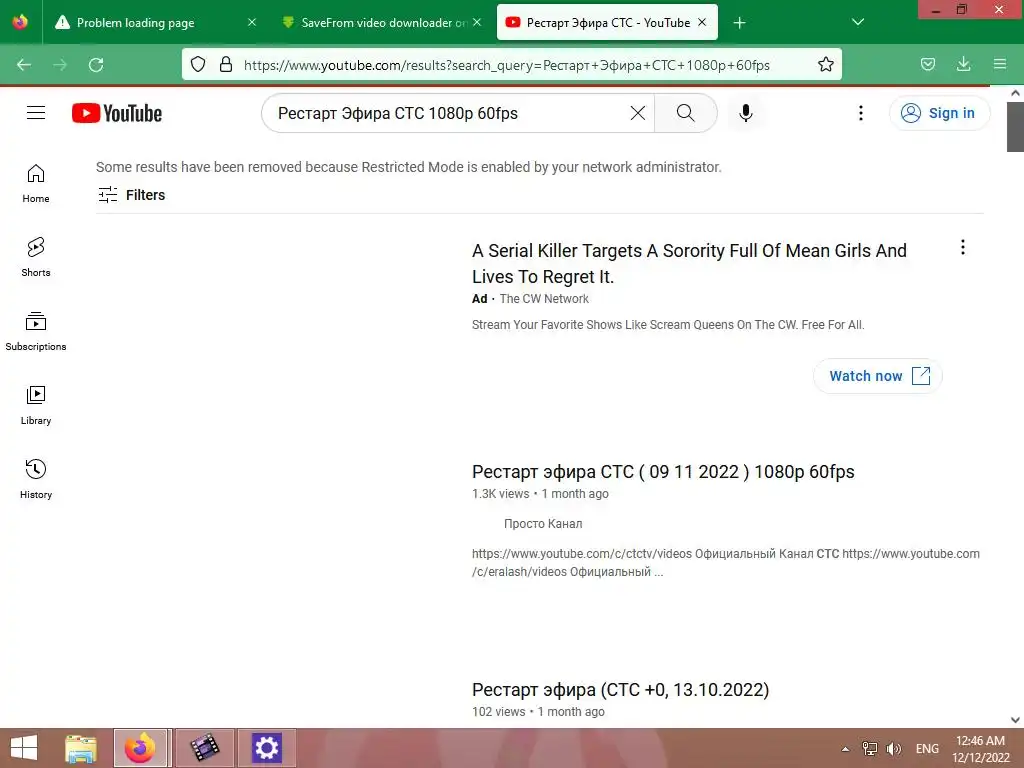
Task: Open YouTube settings three-dot menu
Action: pos(861,113)
